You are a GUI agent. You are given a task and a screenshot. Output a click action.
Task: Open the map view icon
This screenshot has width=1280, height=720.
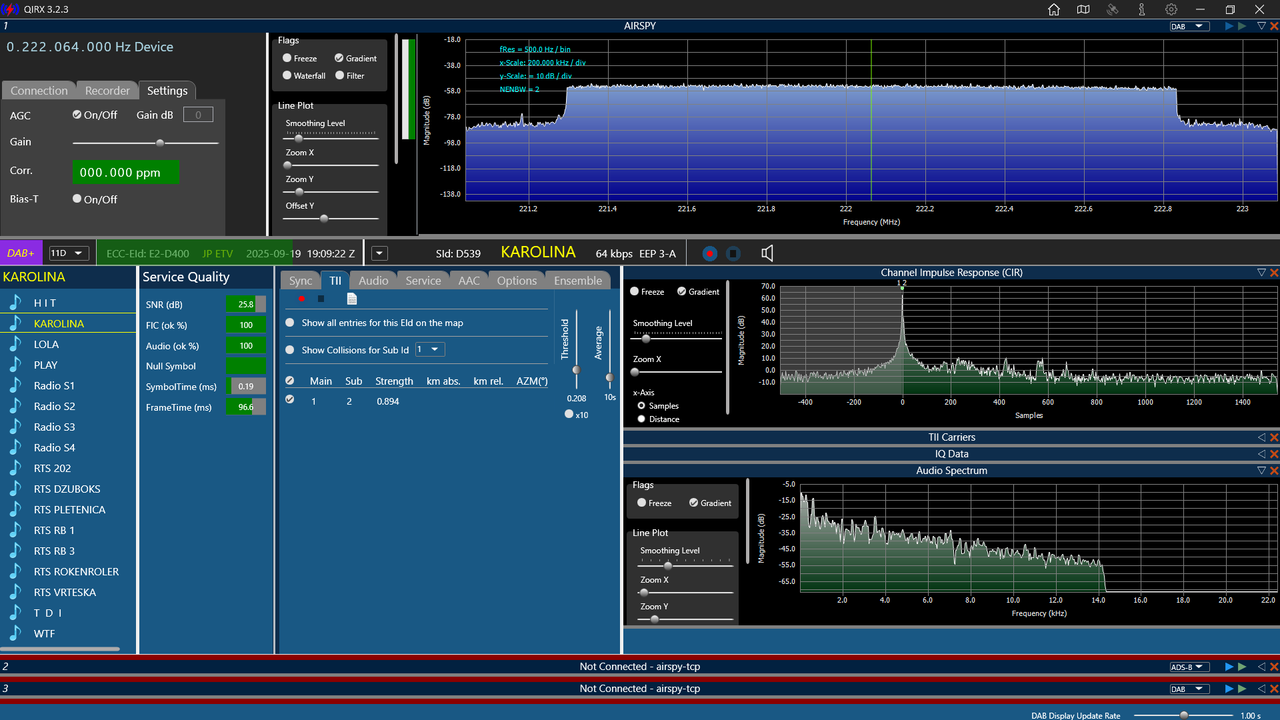(1083, 9)
